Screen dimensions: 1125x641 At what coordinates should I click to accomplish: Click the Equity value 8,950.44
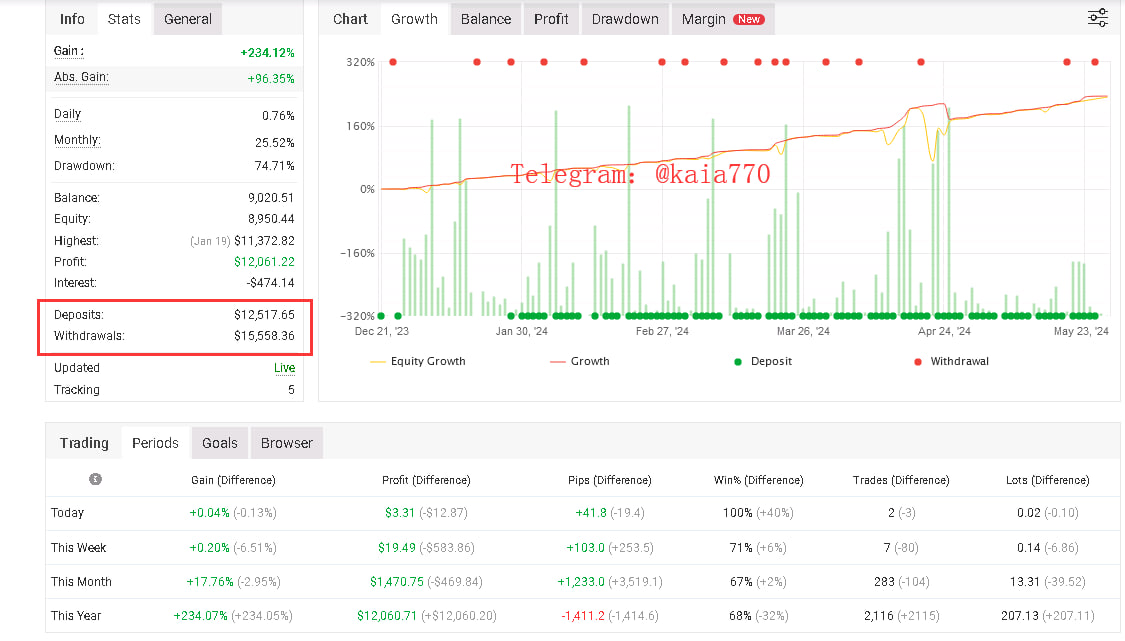(271, 219)
